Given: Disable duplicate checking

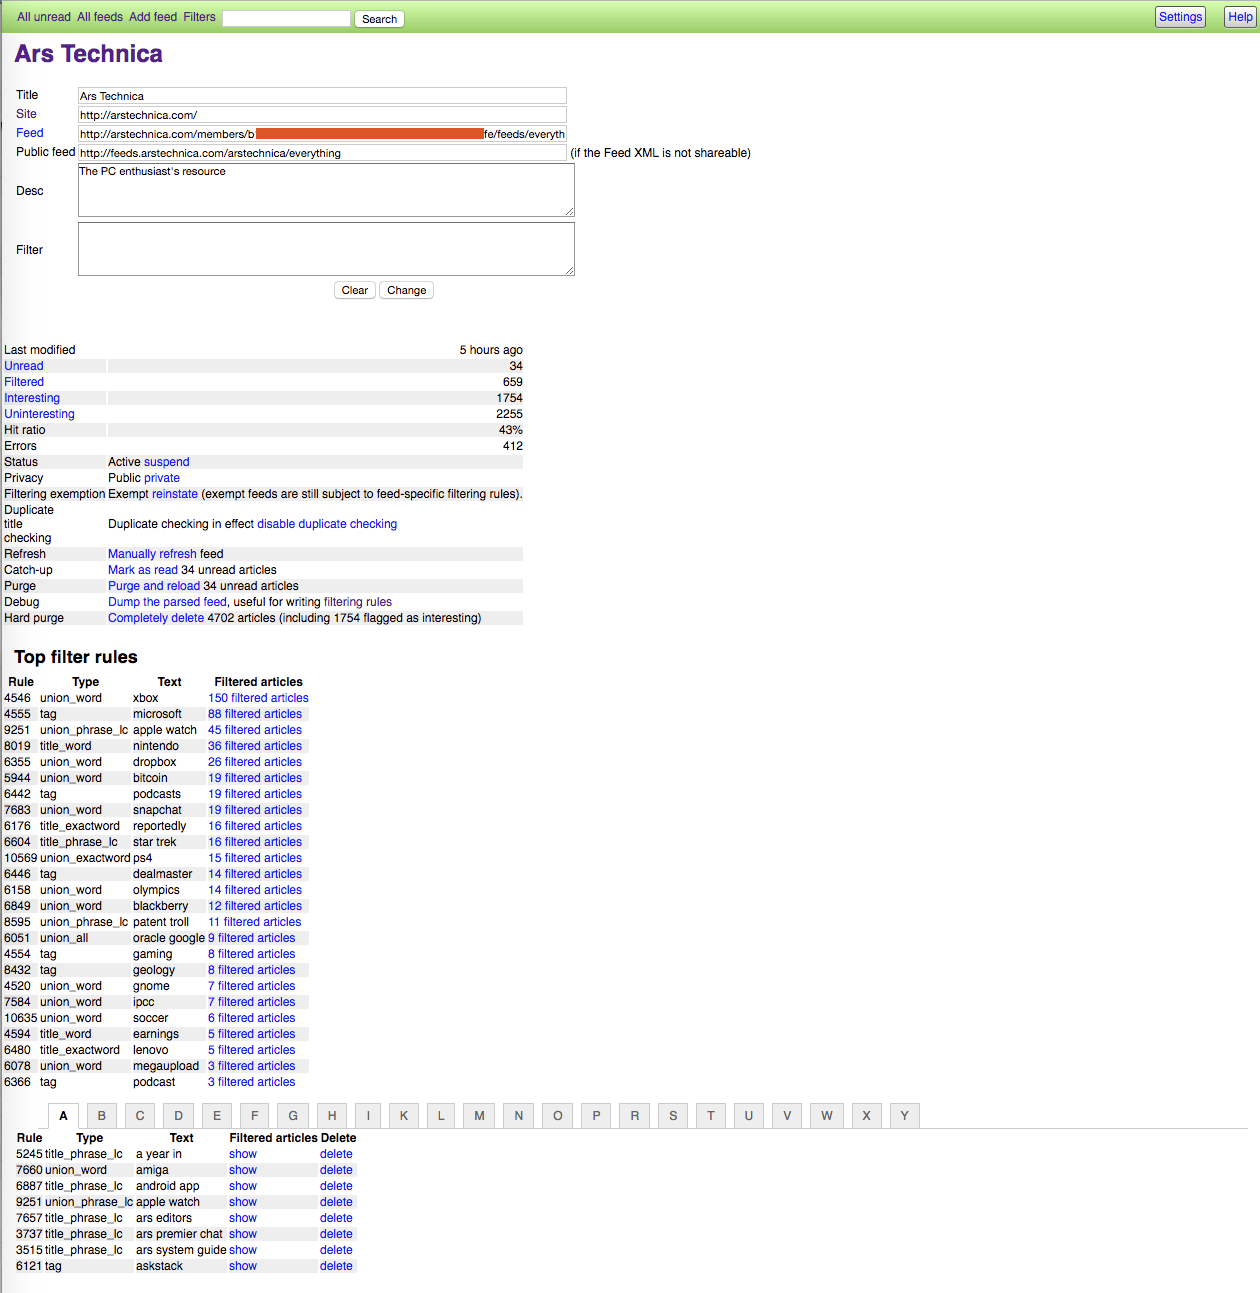Looking at the screenshot, I should (x=327, y=523).
